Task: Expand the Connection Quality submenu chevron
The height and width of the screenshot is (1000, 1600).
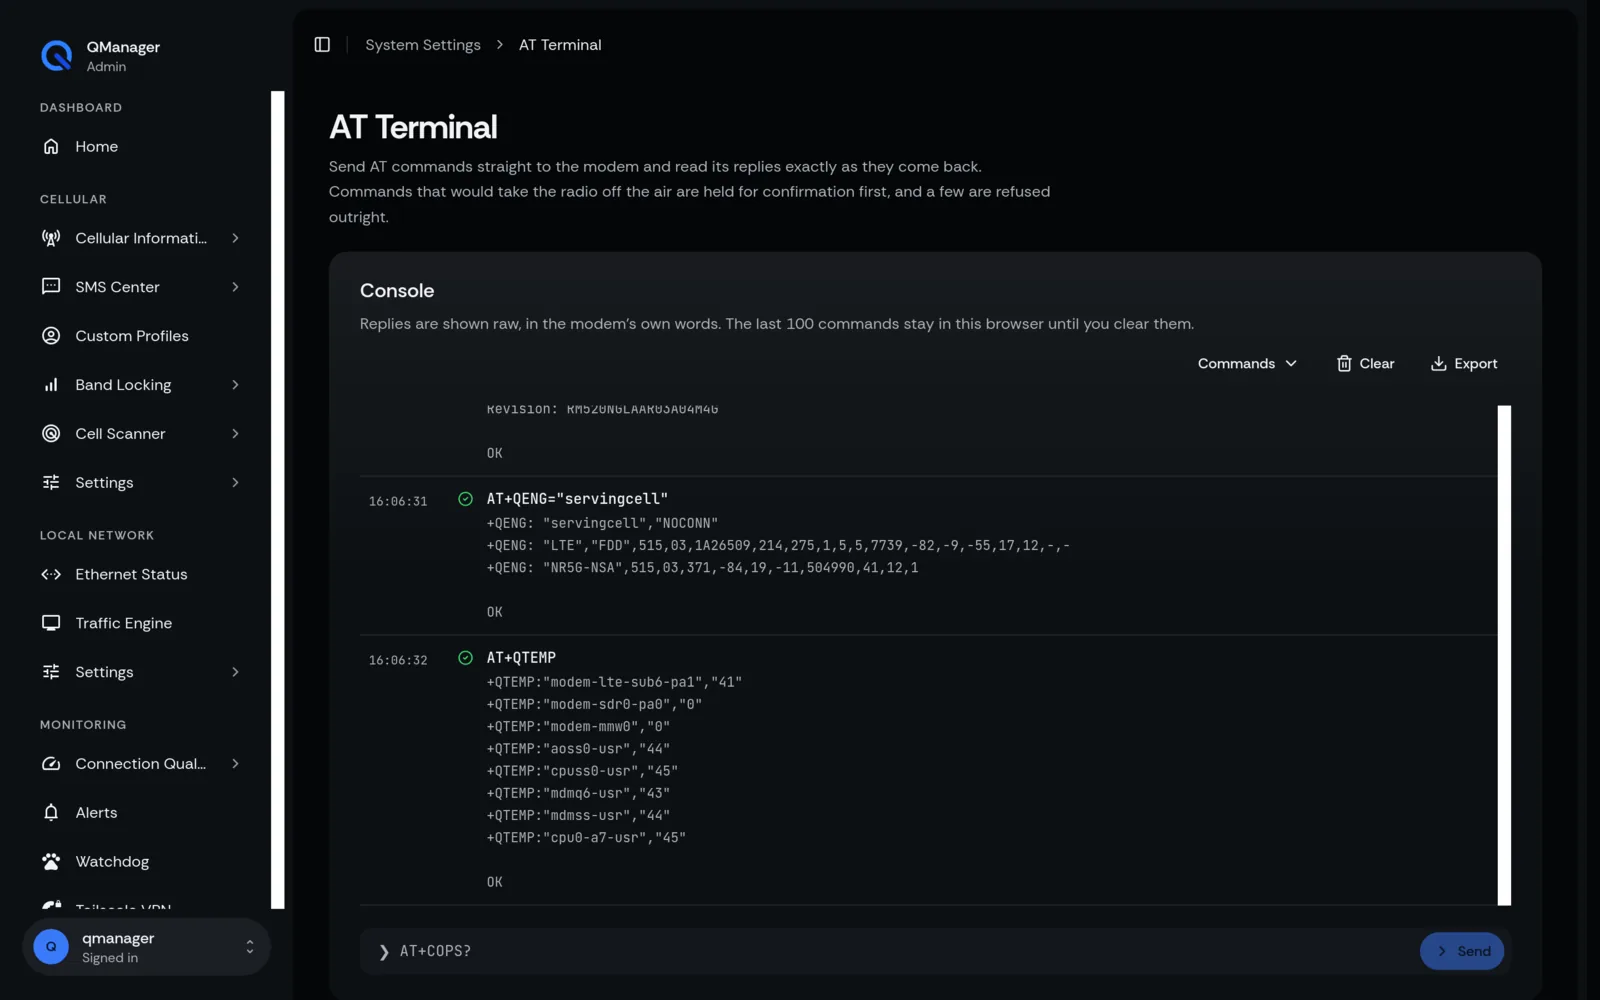Action: (x=236, y=764)
